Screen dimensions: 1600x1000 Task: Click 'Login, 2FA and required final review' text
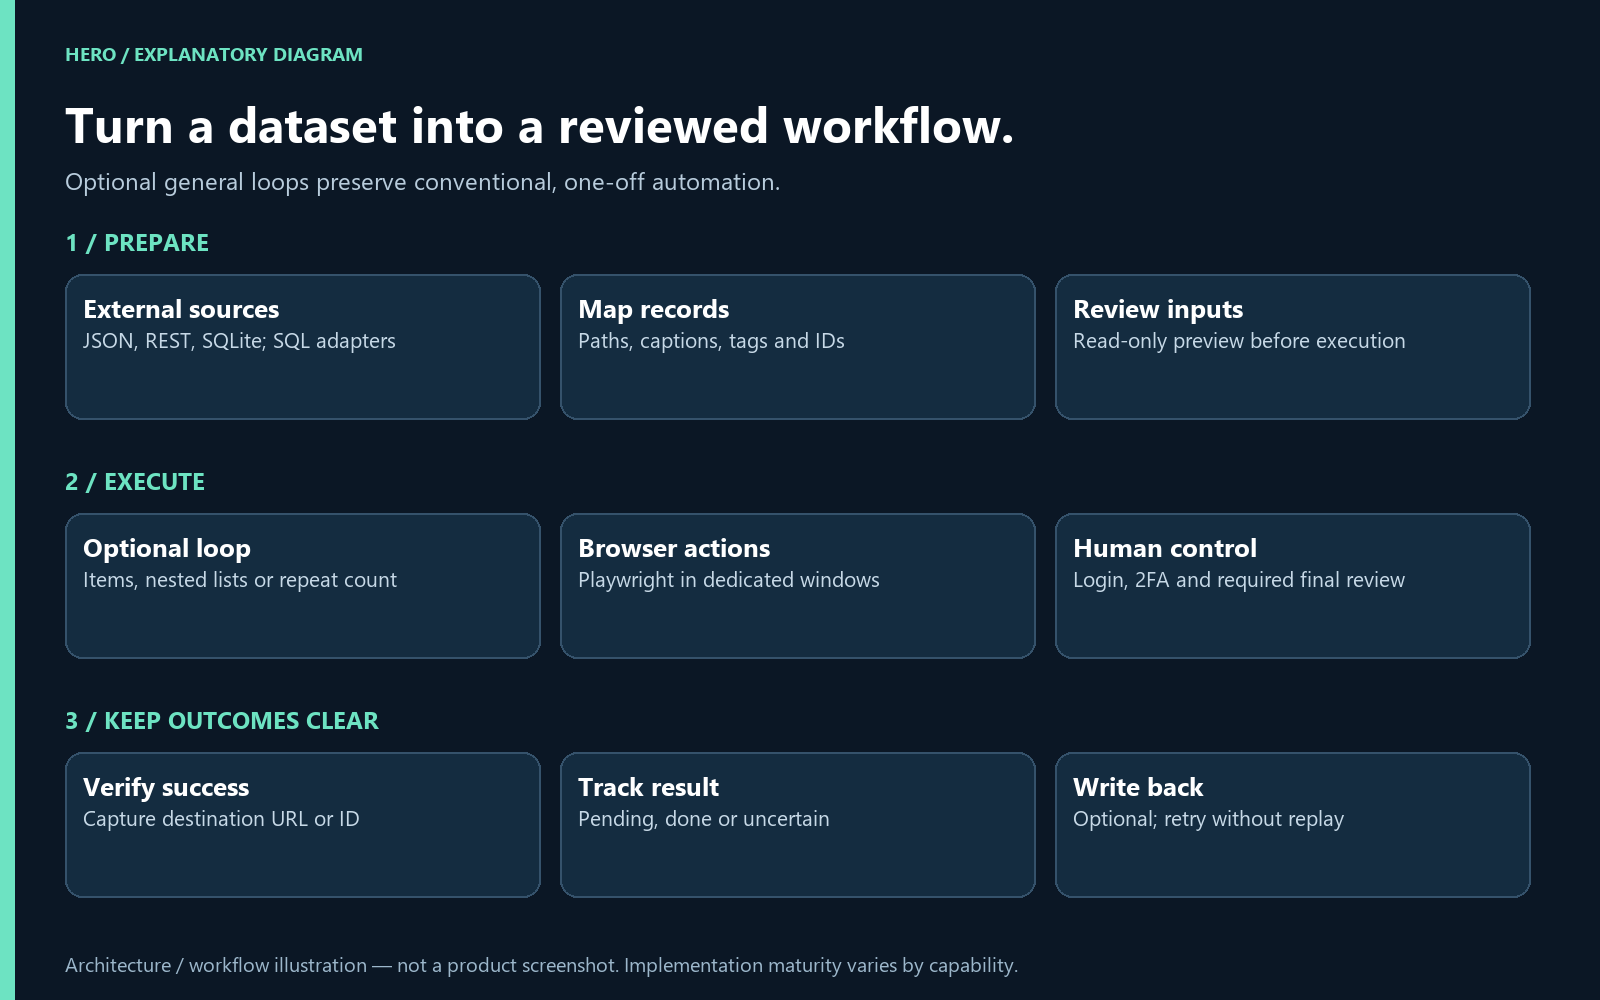1239,580
